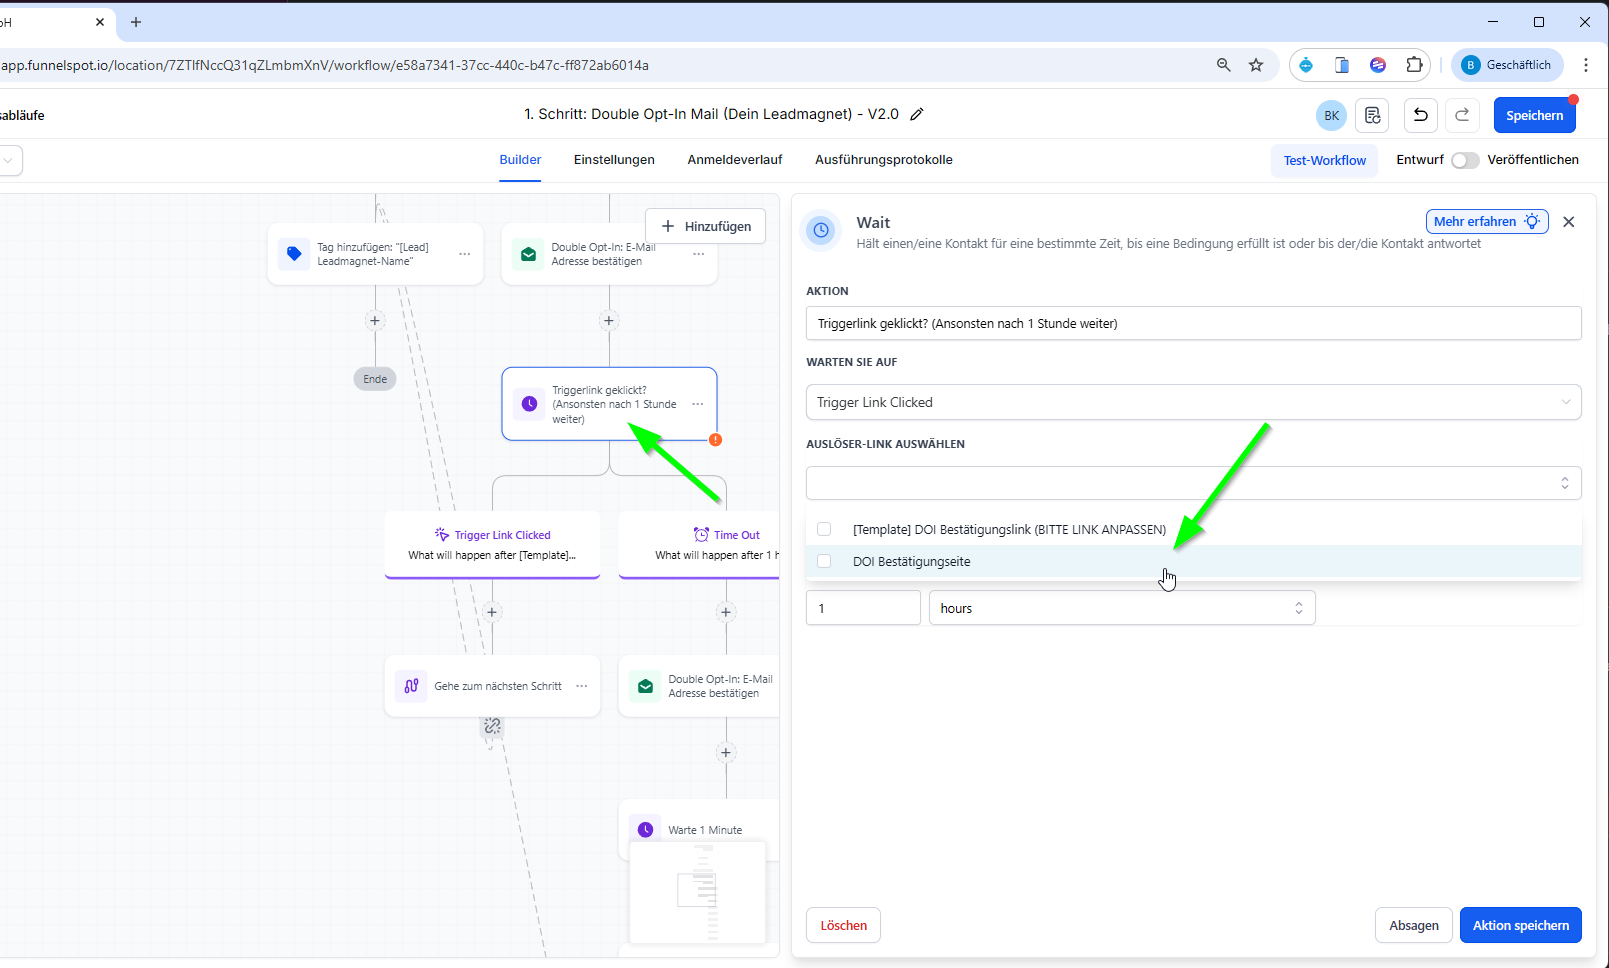Click the timeout number field showing 1
The width and height of the screenshot is (1609, 968).
pyautogui.click(x=863, y=608)
